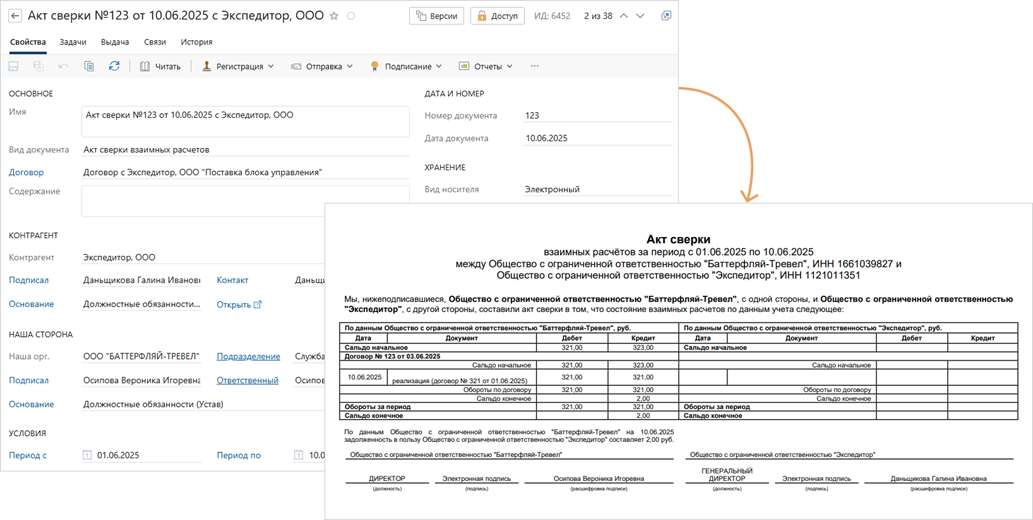Click Дата документа field 10.06.2025
The height and width of the screenshot is (520, 1033).
[597, 138]
